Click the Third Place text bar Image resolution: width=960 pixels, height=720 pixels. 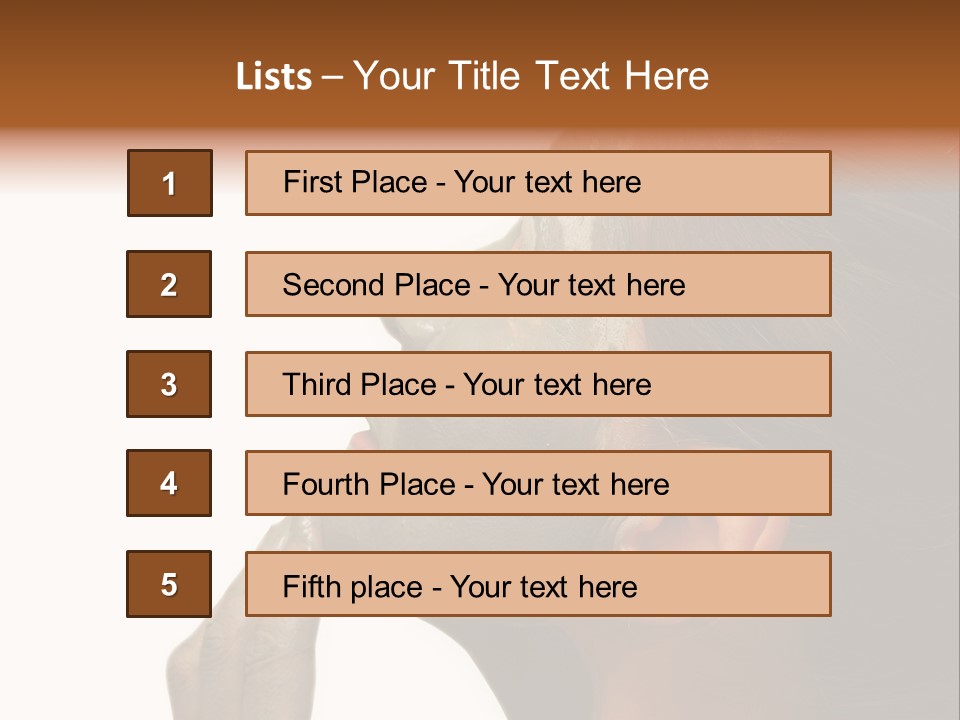pyautogui.click(x=538, y=384)
